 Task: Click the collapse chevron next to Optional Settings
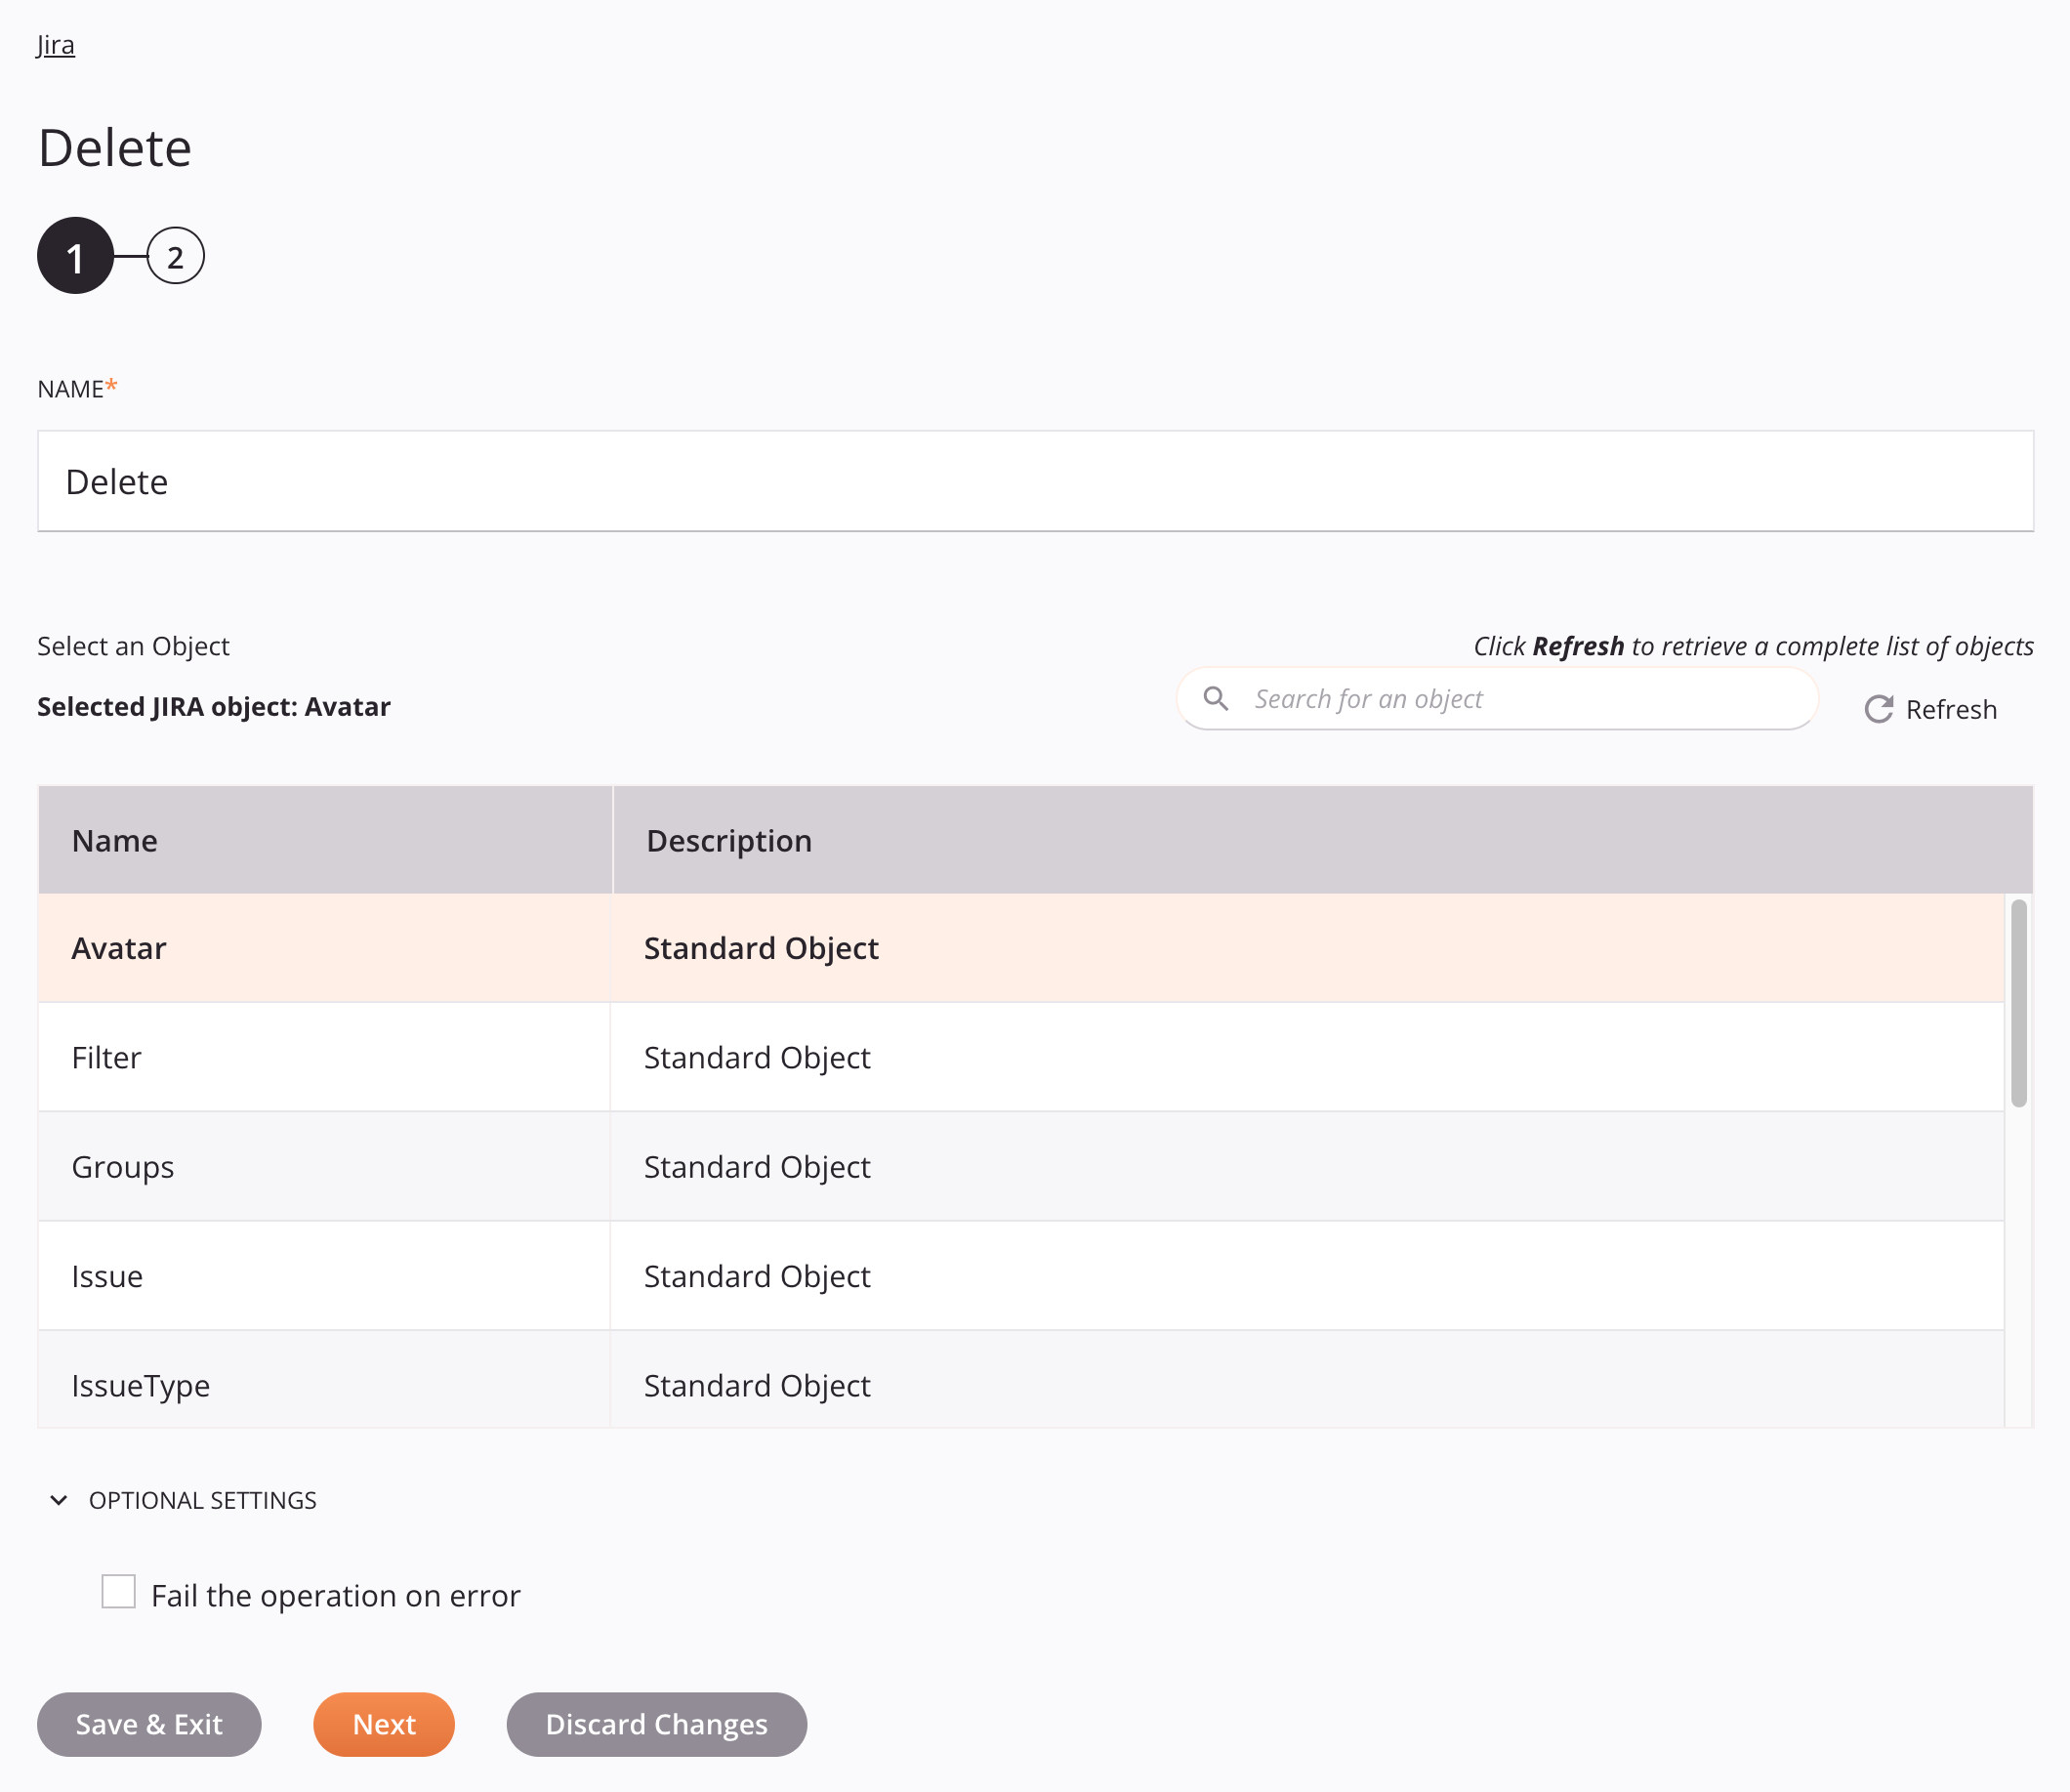(x=58, y=1500)
